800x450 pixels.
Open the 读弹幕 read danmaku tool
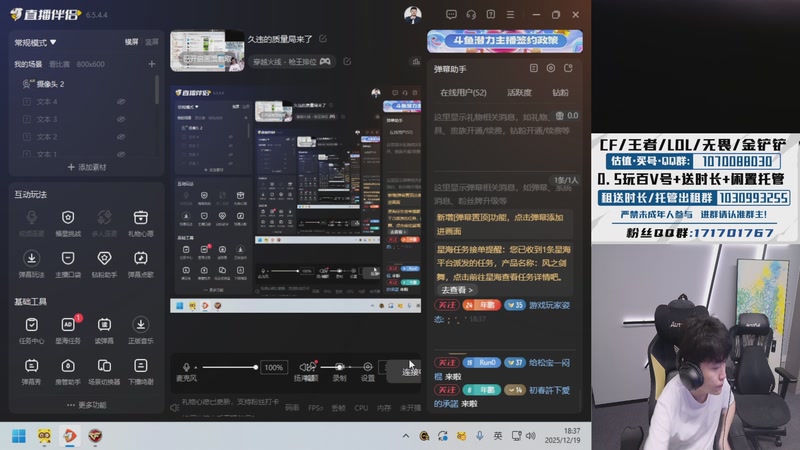pos(104,330)
